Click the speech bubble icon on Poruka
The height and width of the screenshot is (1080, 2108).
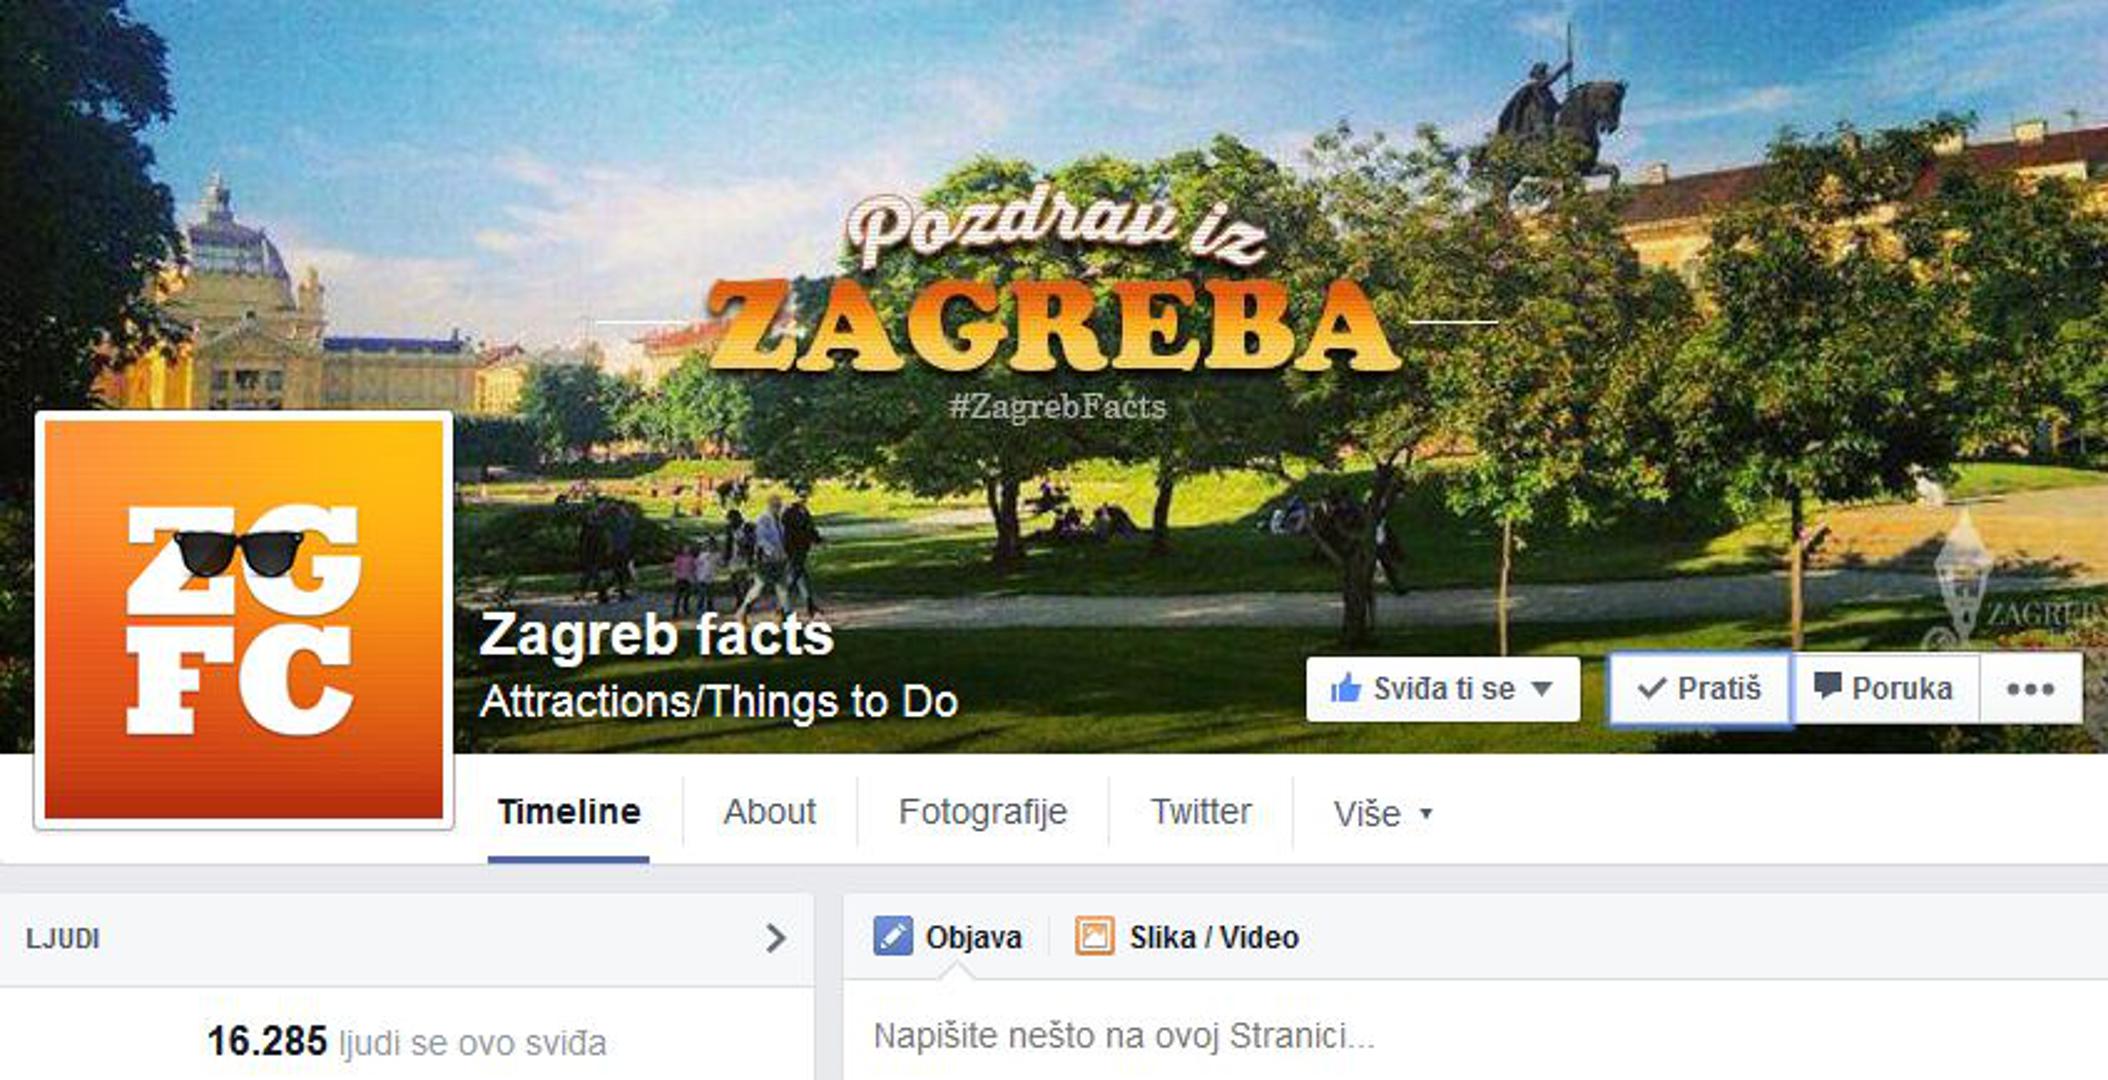1827,686
